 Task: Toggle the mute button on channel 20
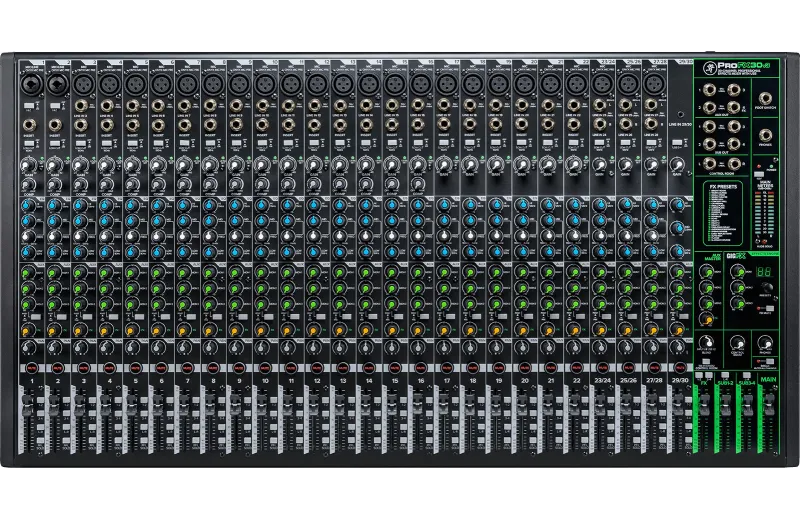(525, 368)
